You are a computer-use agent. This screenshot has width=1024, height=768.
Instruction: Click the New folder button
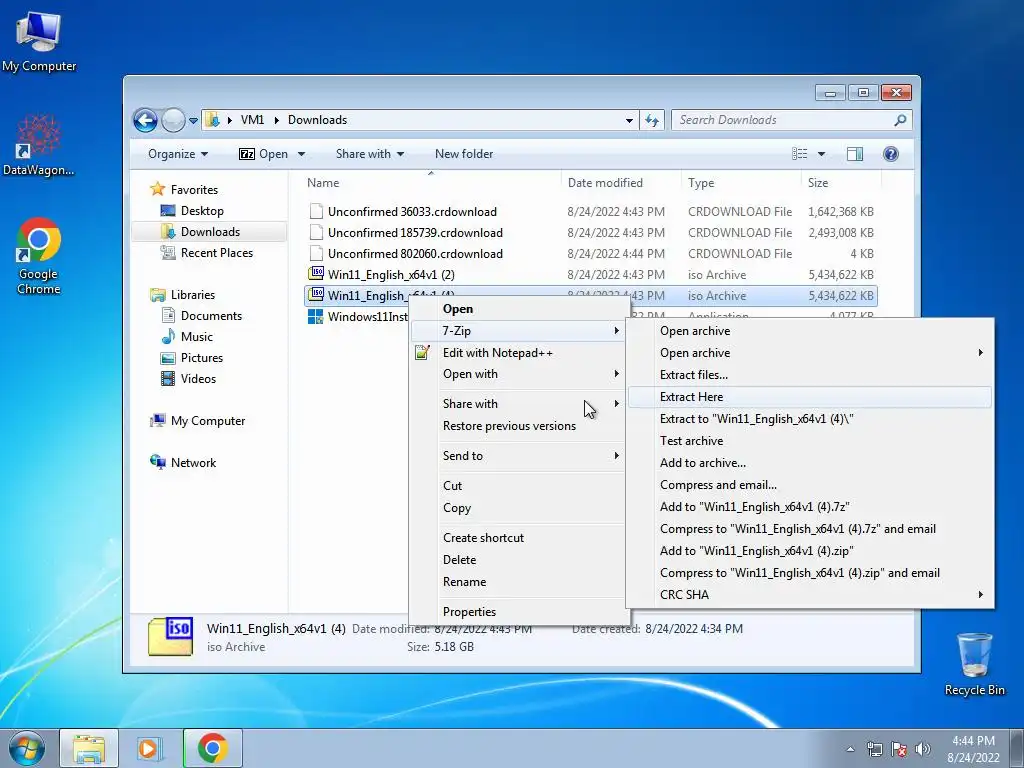point(464,154)
